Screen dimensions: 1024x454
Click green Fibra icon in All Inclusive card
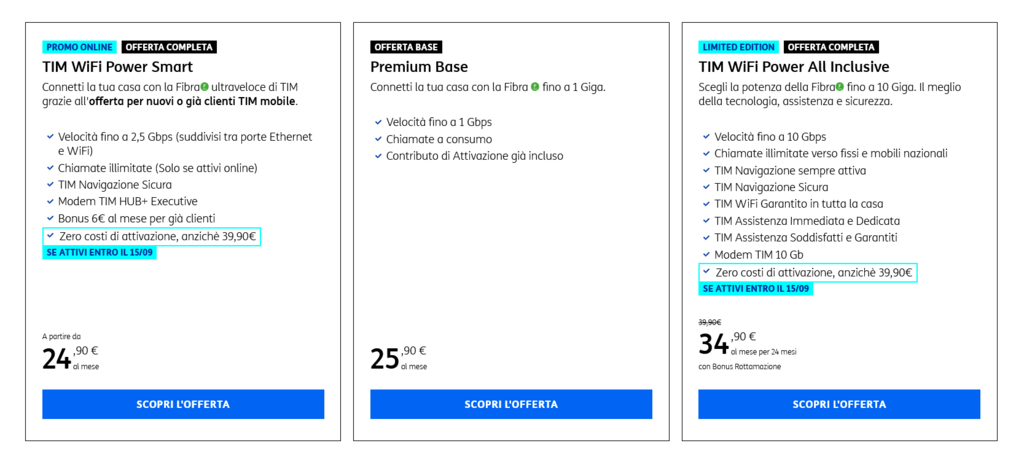[840, 87]
